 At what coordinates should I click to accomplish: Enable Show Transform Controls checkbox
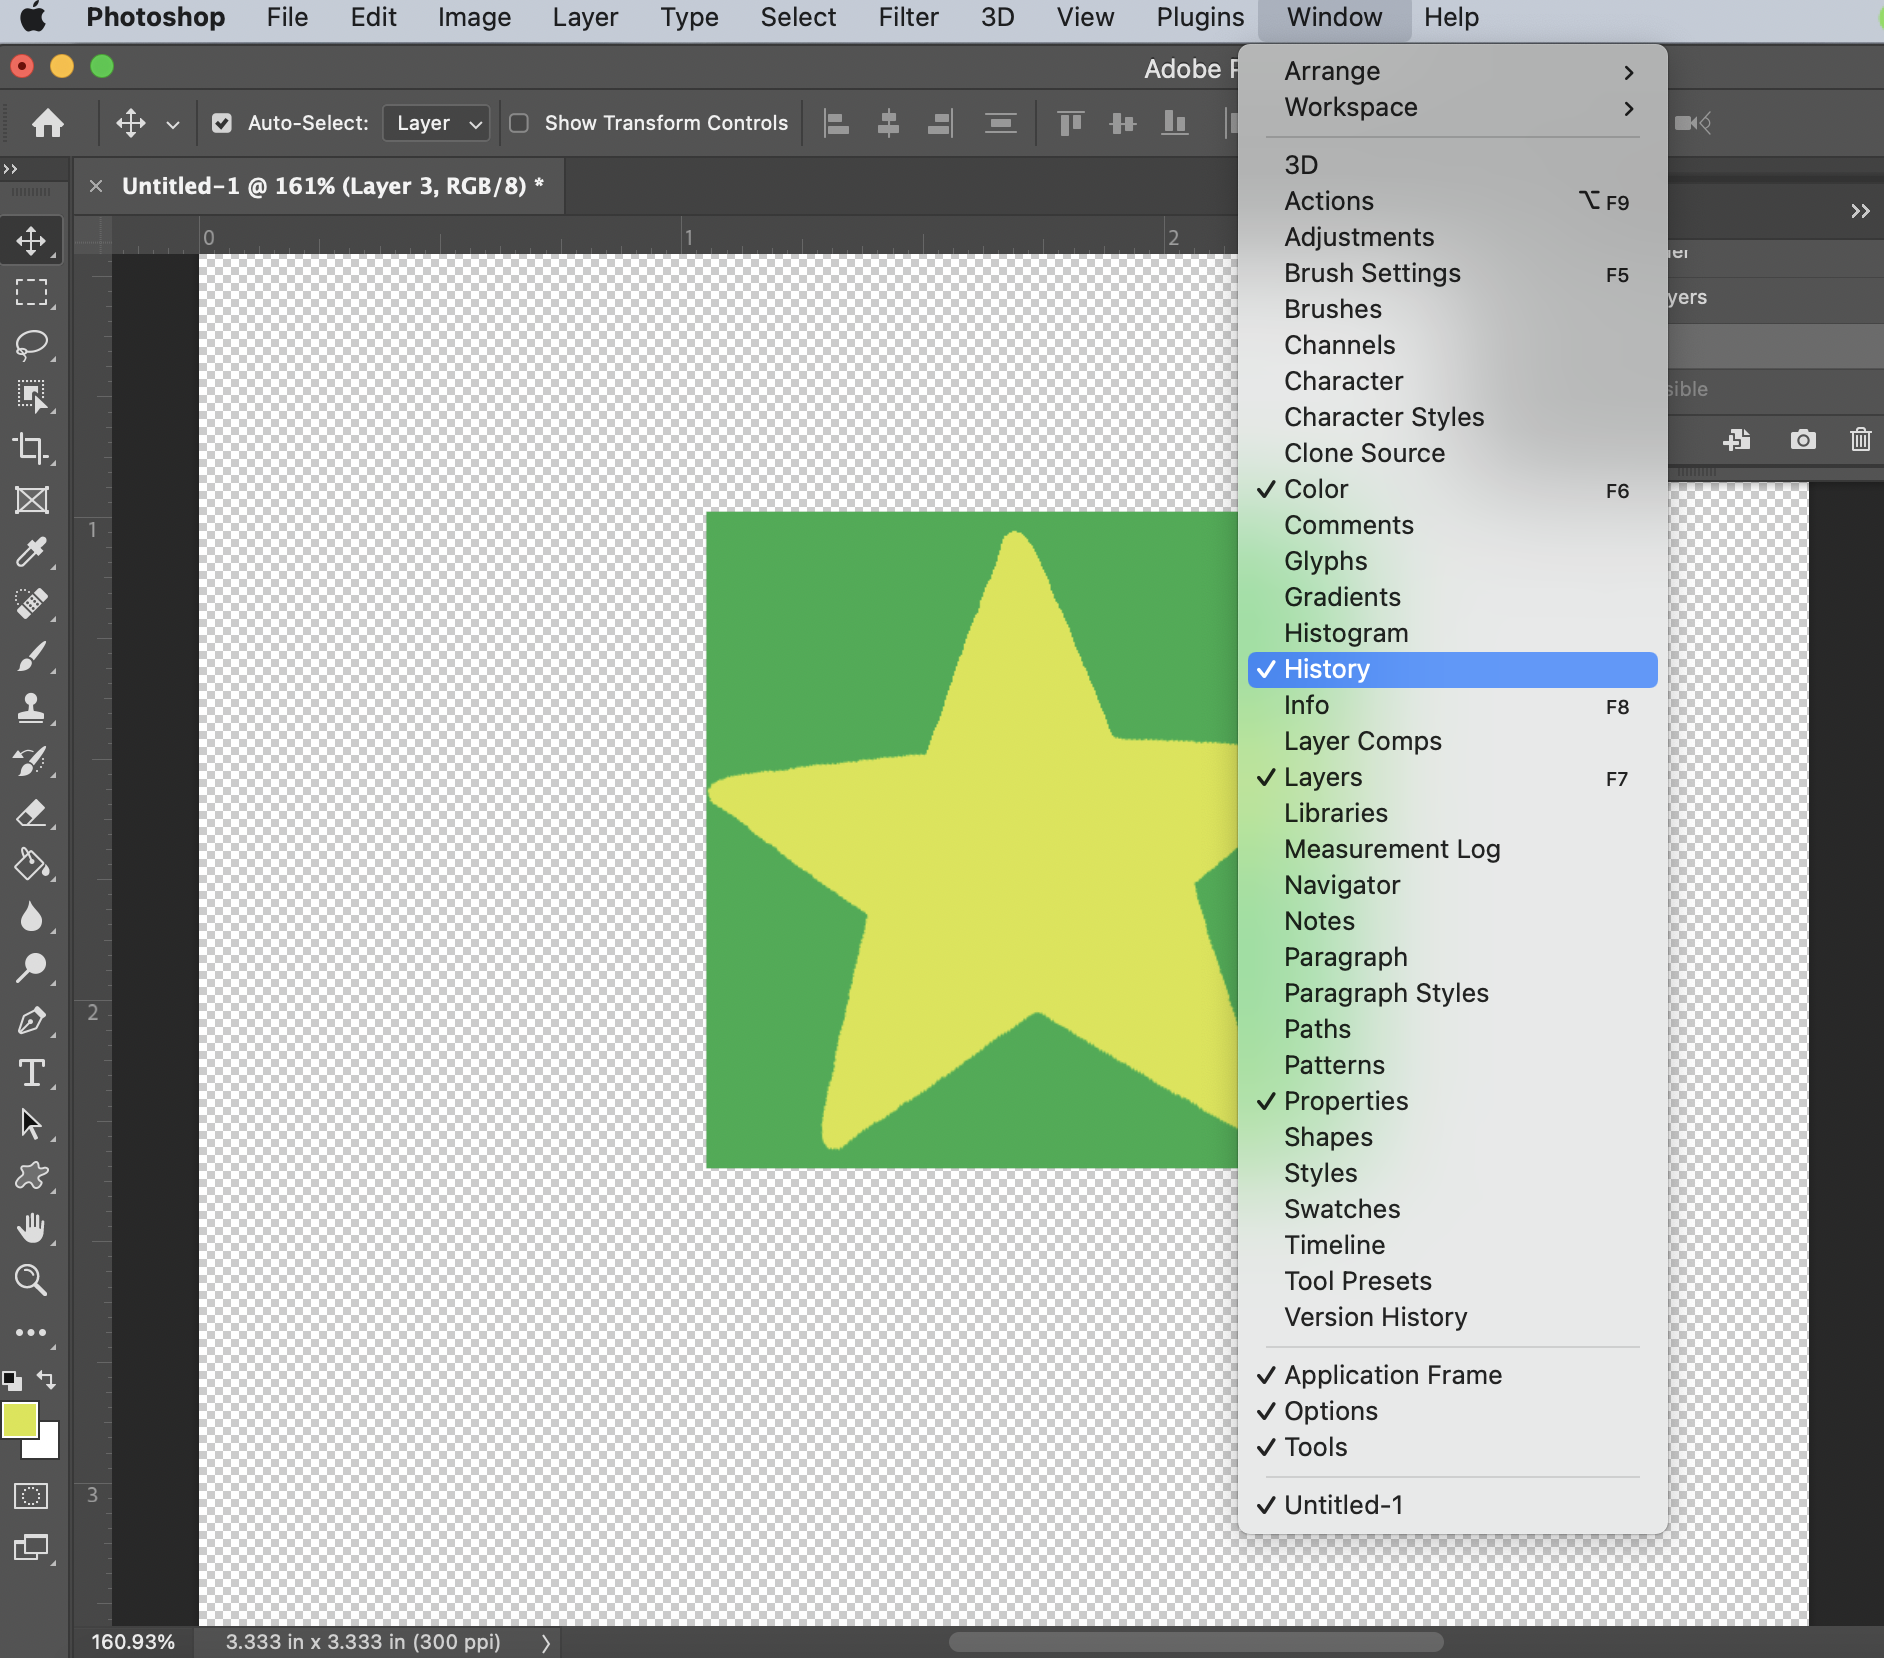click(519, 123)
